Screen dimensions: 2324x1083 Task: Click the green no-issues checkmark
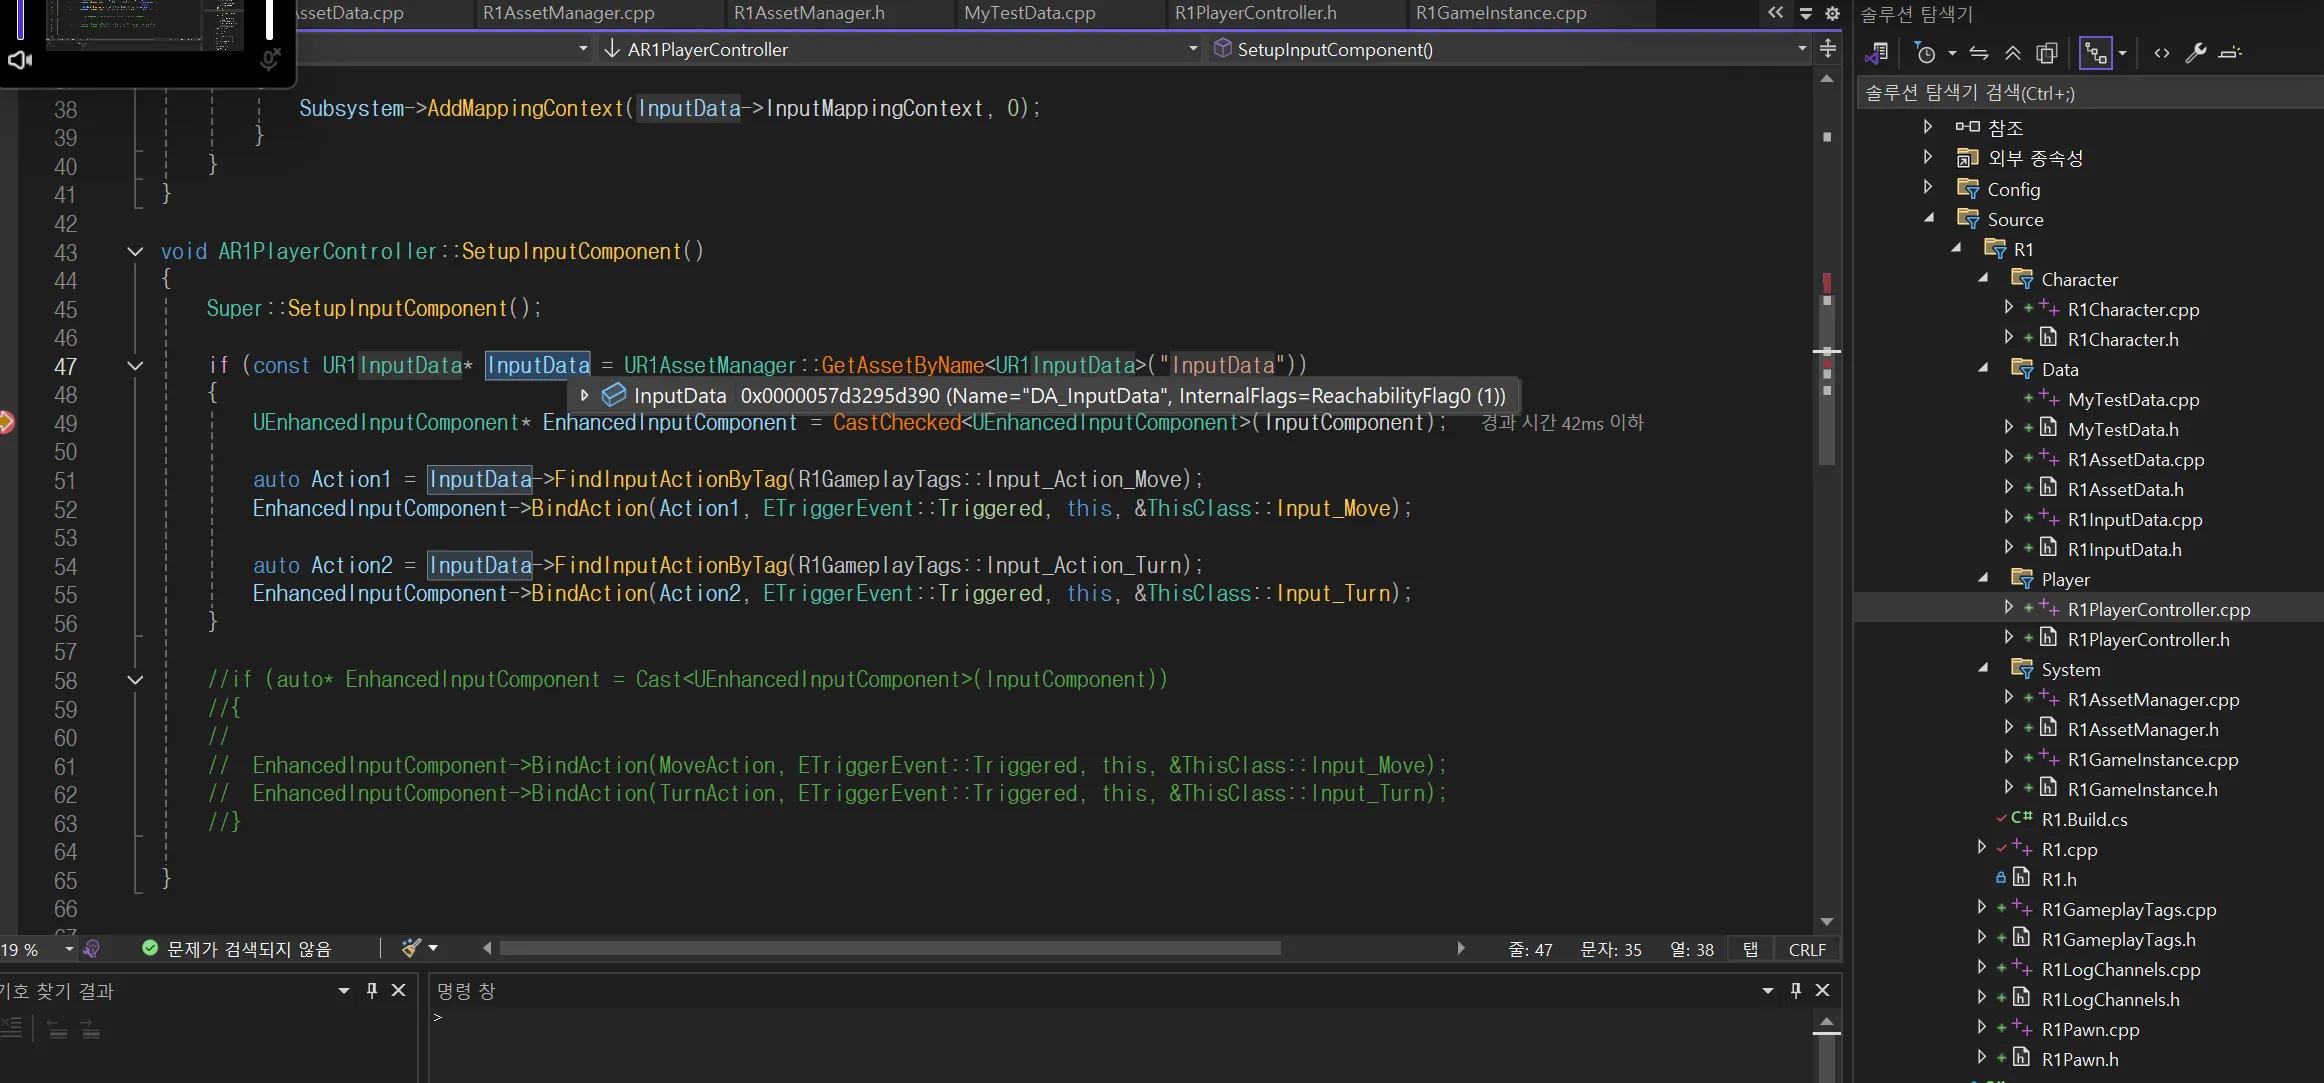[x=150, y=948]
